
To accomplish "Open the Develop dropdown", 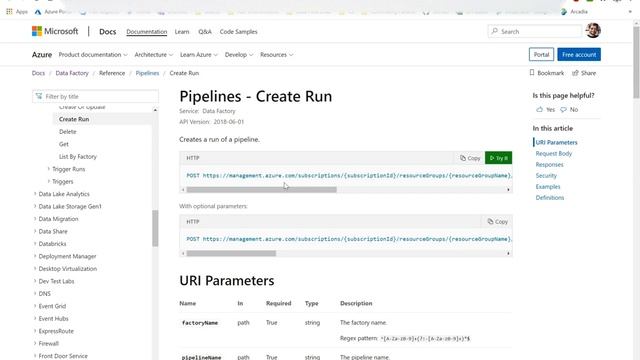I will tap(239, 55).
